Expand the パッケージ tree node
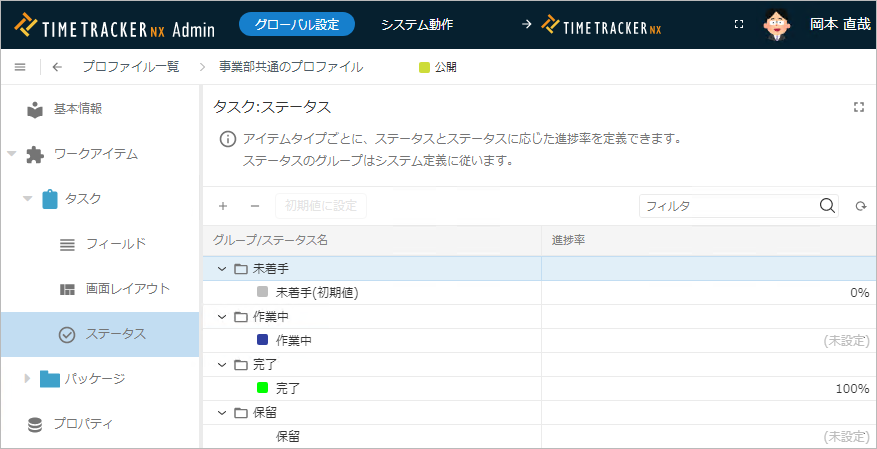Viewport: 877px width, 449px height. 28,379
